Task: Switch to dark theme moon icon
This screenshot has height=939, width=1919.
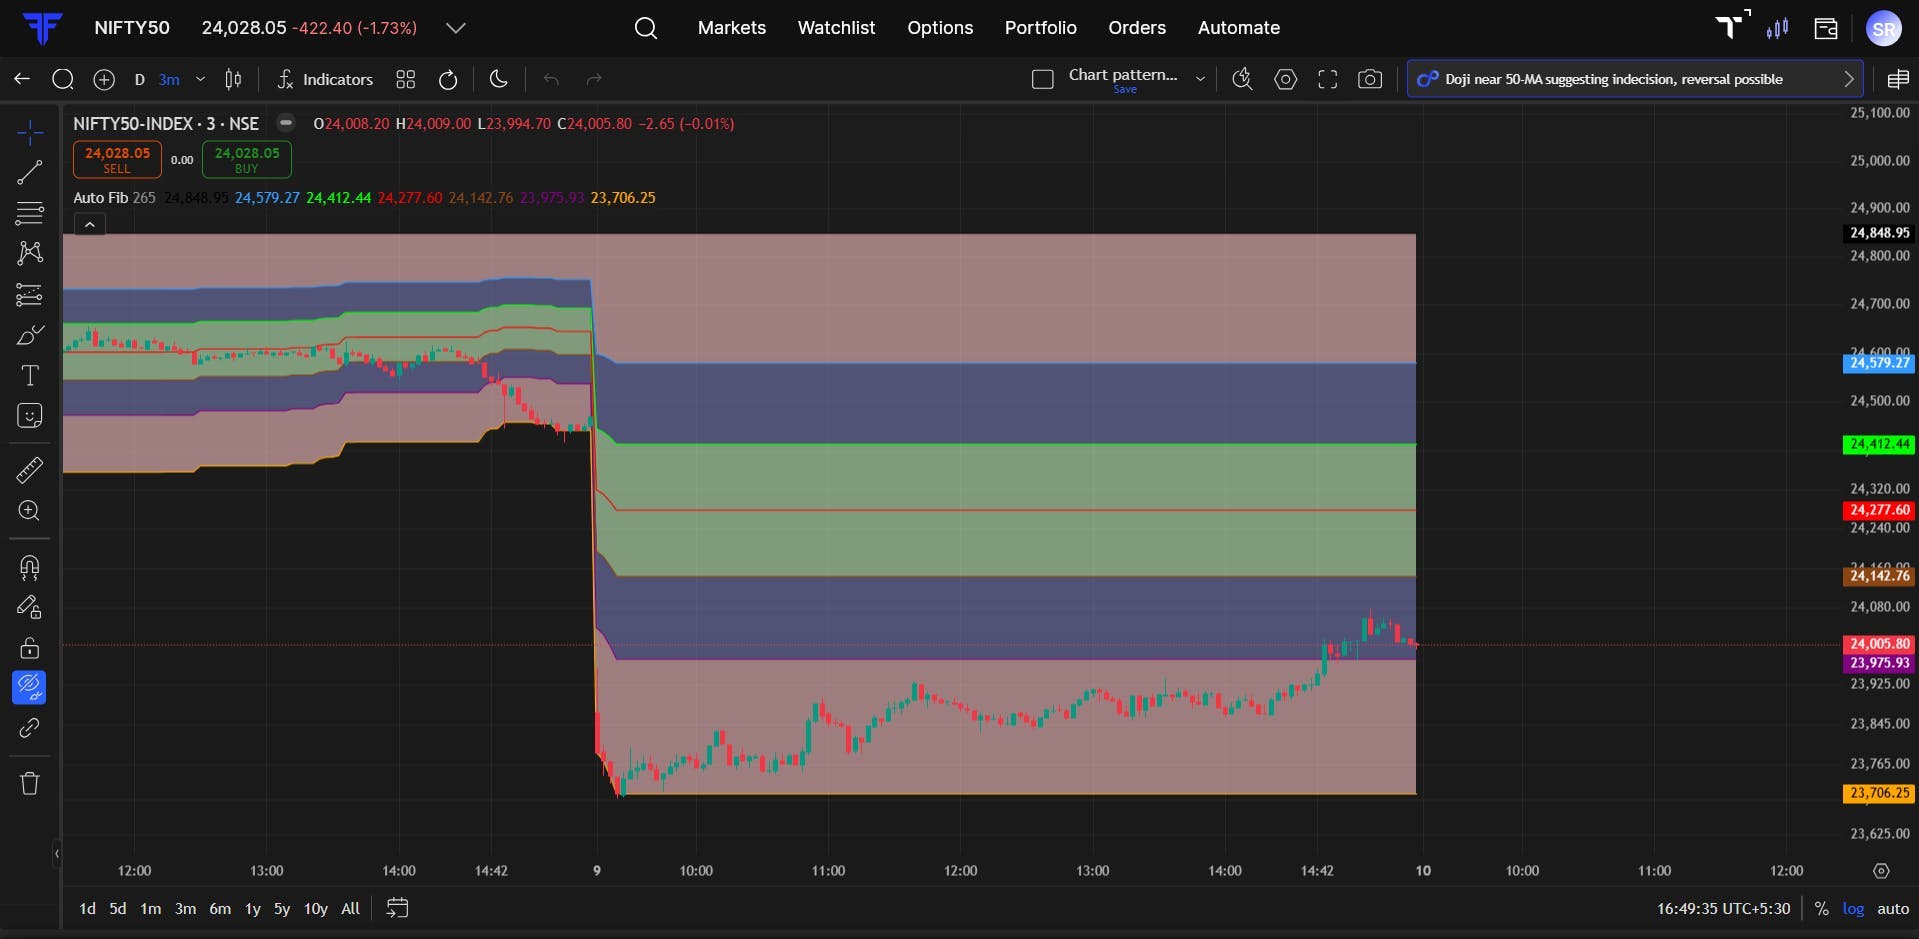Action: click(x=498, y=79)
